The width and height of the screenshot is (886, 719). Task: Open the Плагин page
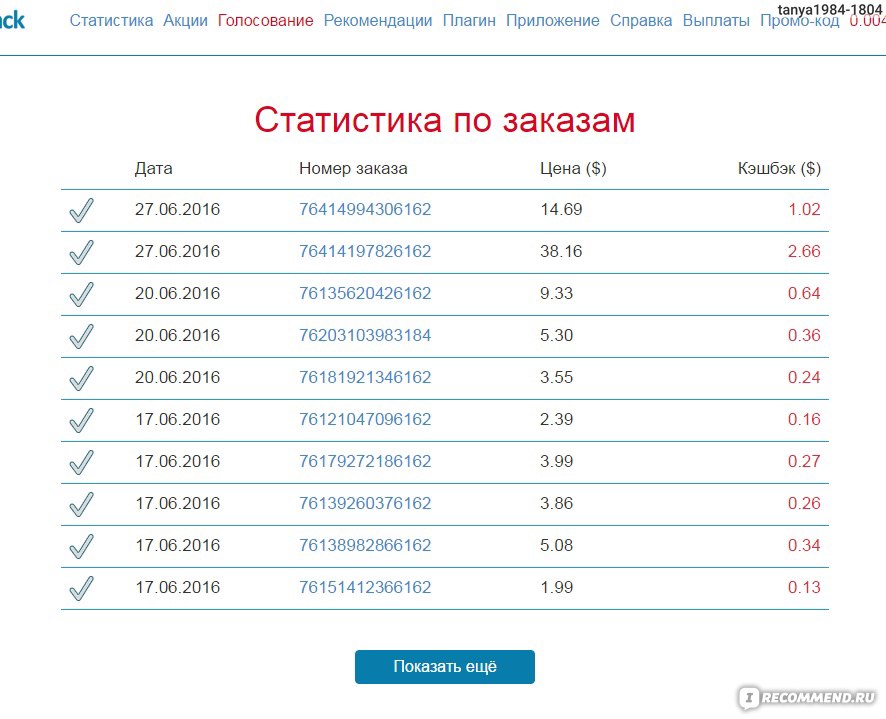[x=469, y=21]
